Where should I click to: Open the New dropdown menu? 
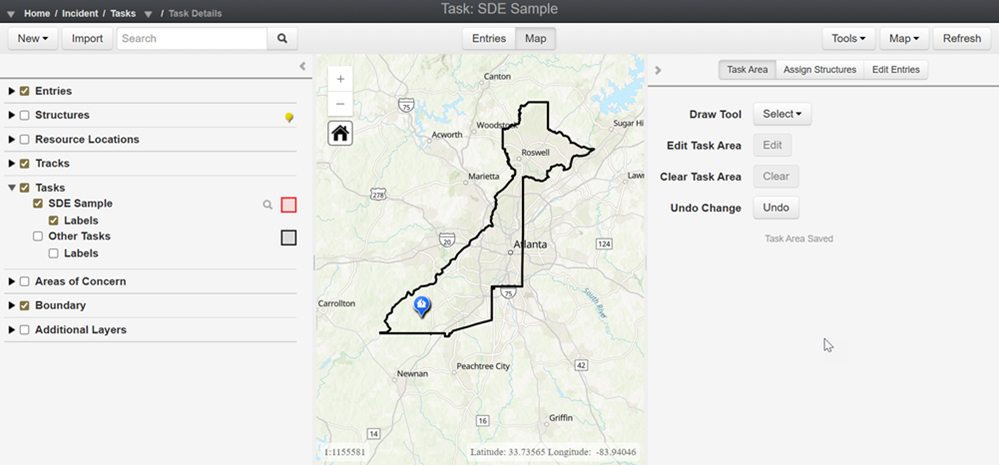pyautogui.click(x=33, y=38)
